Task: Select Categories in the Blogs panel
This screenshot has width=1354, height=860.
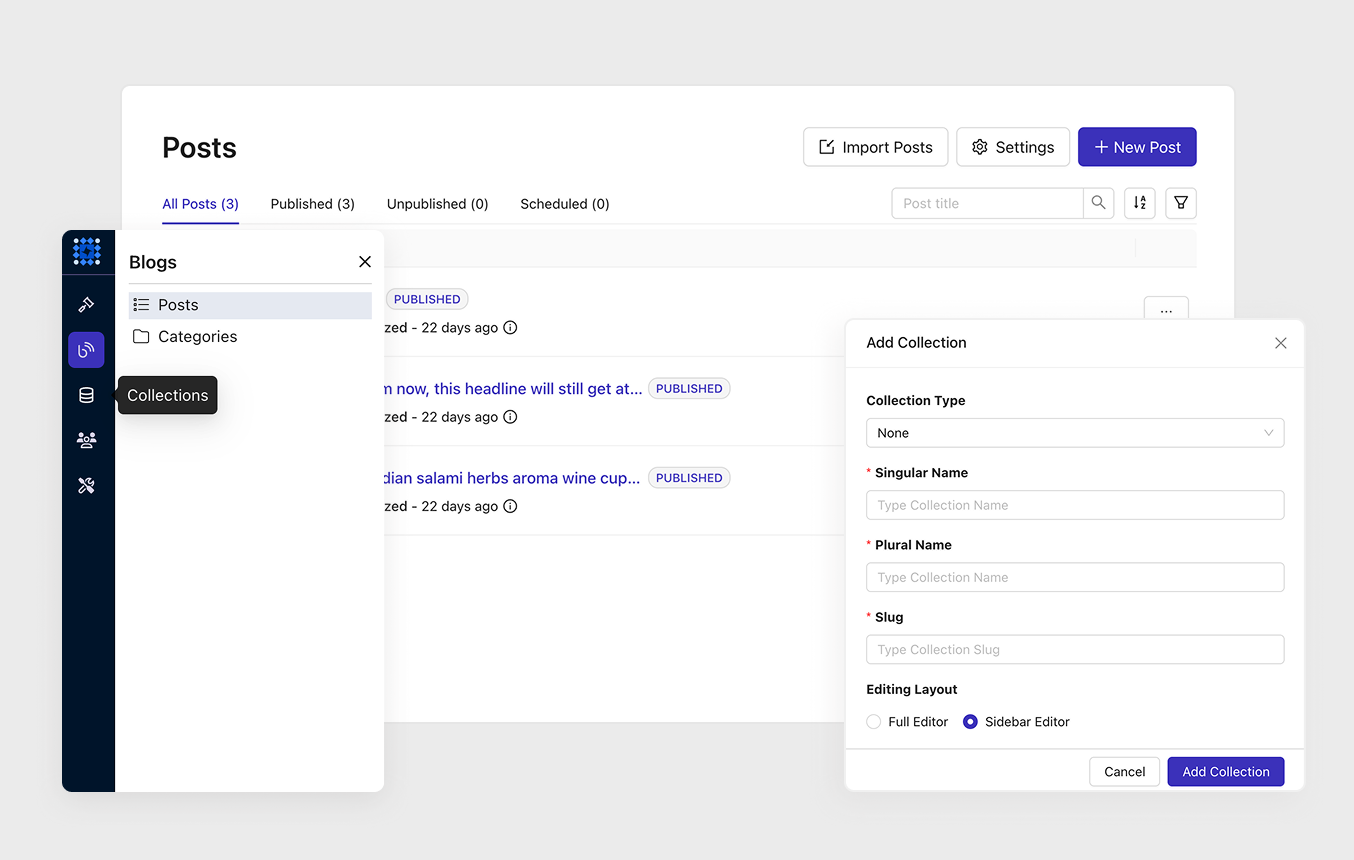Action: click(x=197, y=337)
